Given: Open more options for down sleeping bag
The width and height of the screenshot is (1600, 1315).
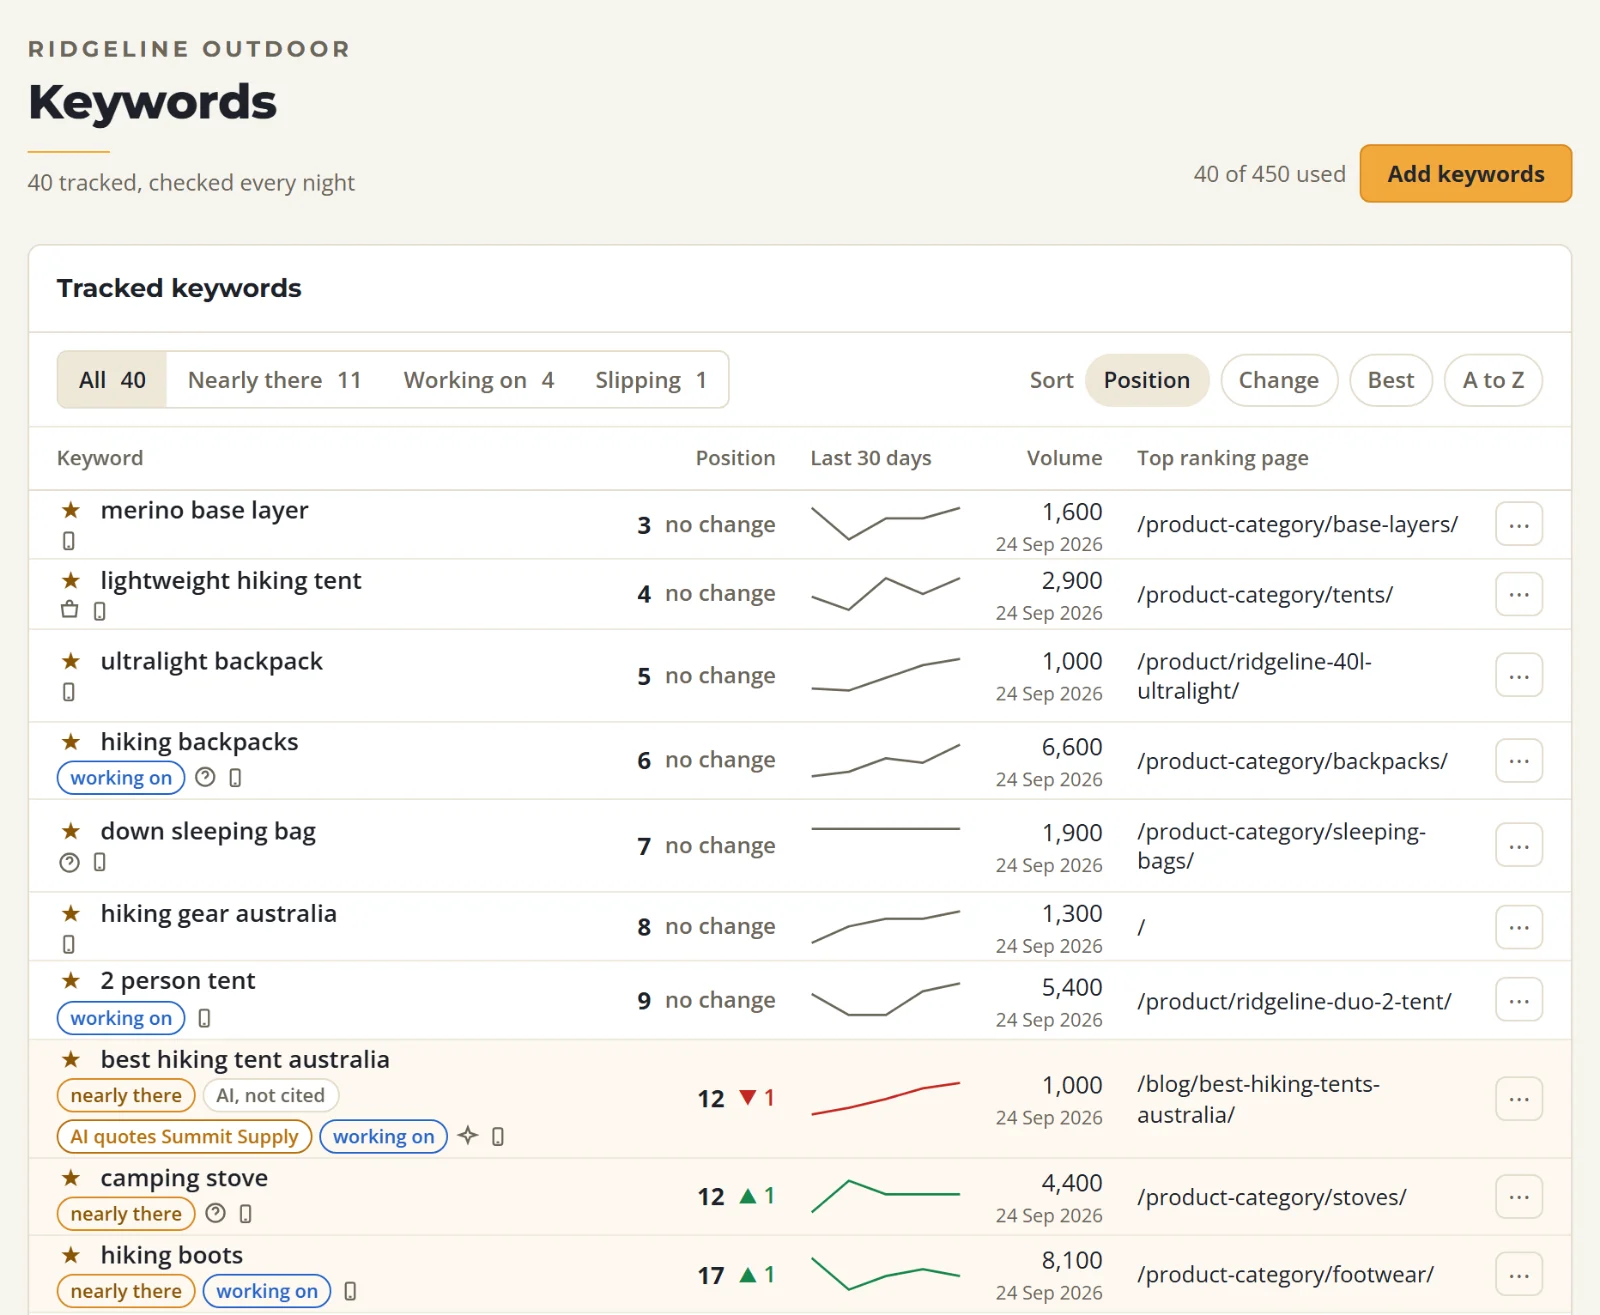Looking at the screenshot, I should [1519, 846].
